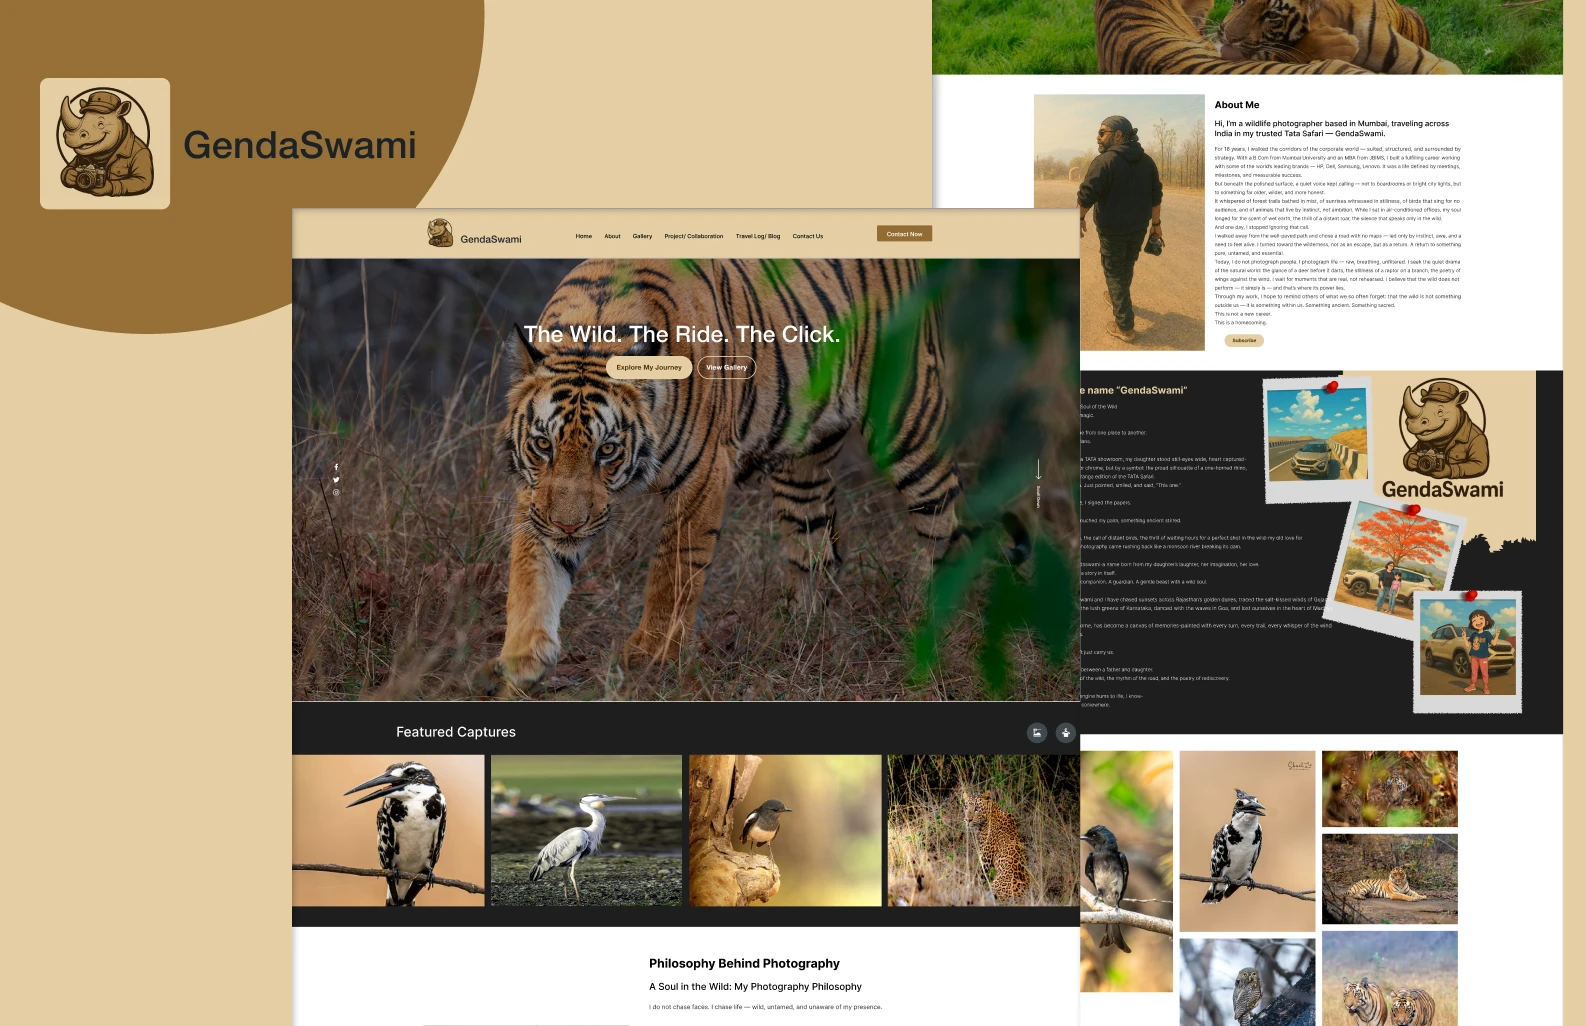Open the Contact Us nav link
The height and width of the screenshot is (1026, 1586).
(808, 237)
